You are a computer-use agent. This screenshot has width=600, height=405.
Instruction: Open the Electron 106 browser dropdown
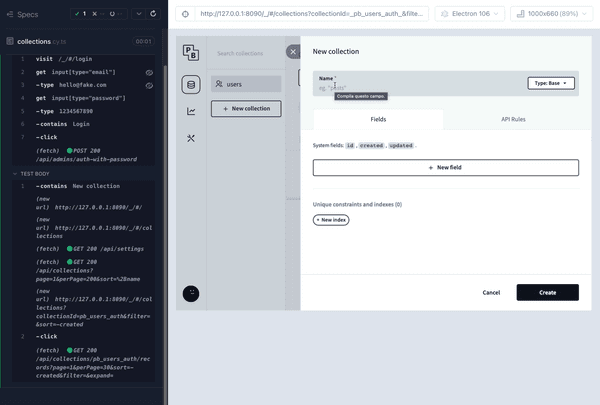(x=470, y=14)
